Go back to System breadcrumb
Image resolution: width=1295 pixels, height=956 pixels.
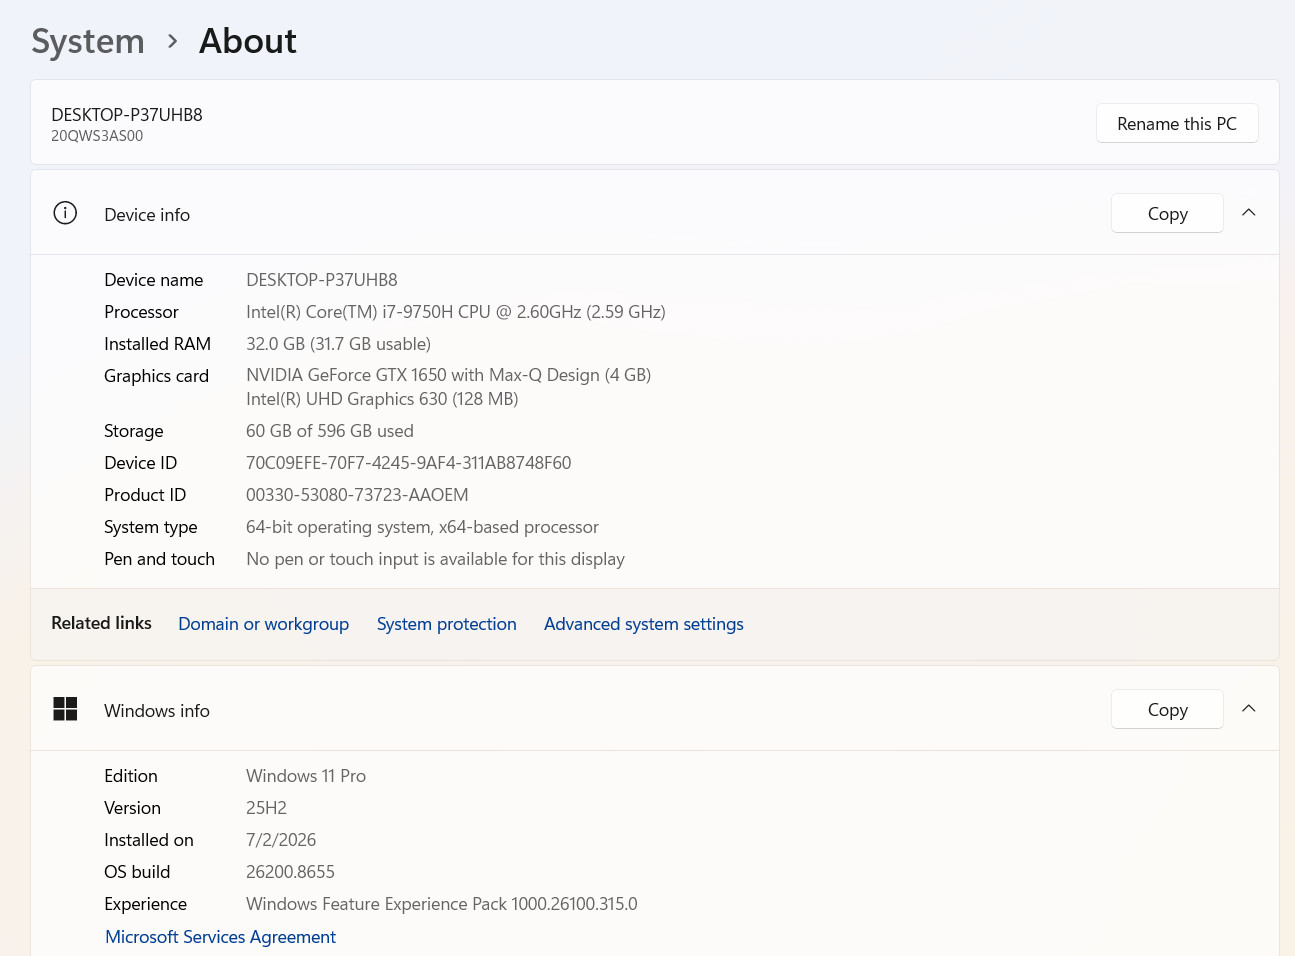[88, 41]
